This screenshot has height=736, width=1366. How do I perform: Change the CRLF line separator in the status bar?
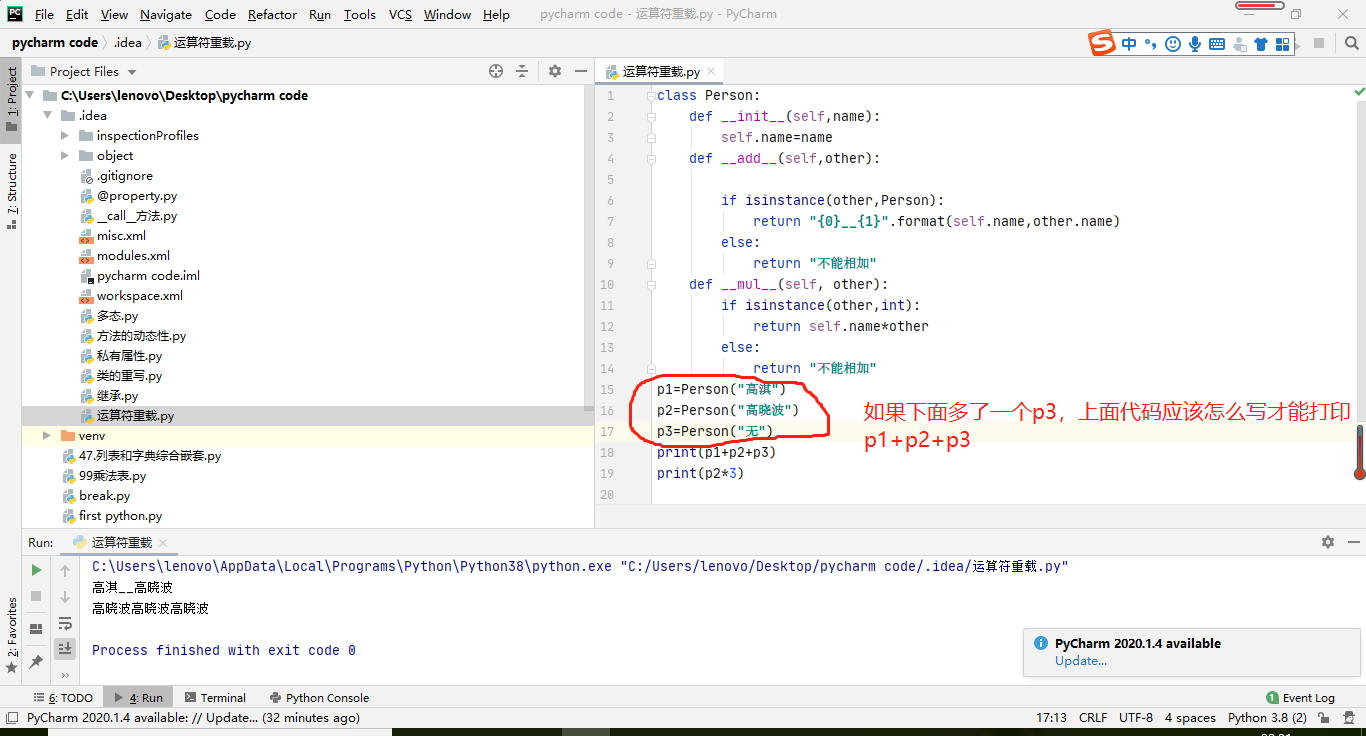pyautogui.click(x=1093, y=717)
